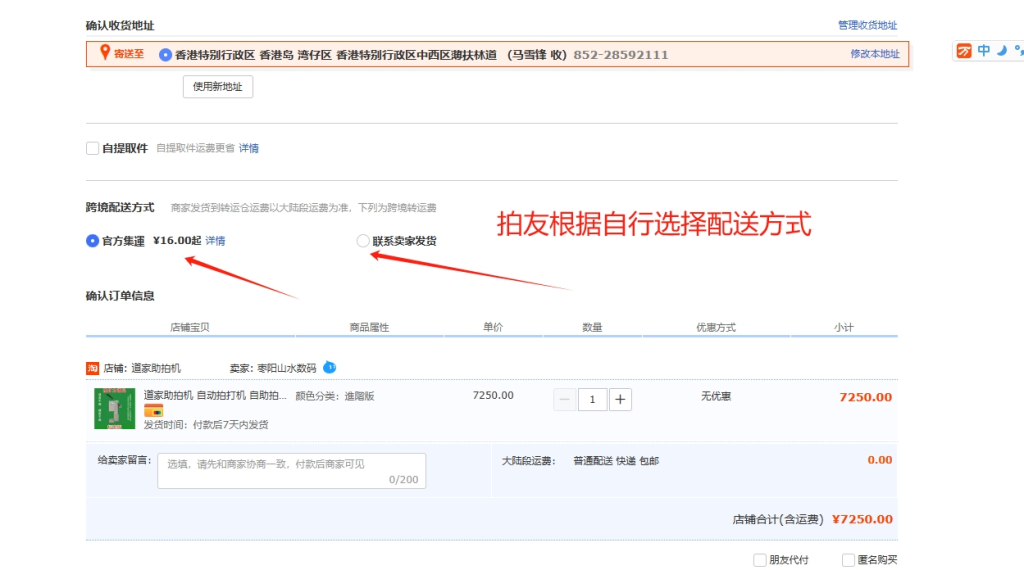1024x570 pixels.
Task: Click the credit card icon under product title
Action: point(154,411)
